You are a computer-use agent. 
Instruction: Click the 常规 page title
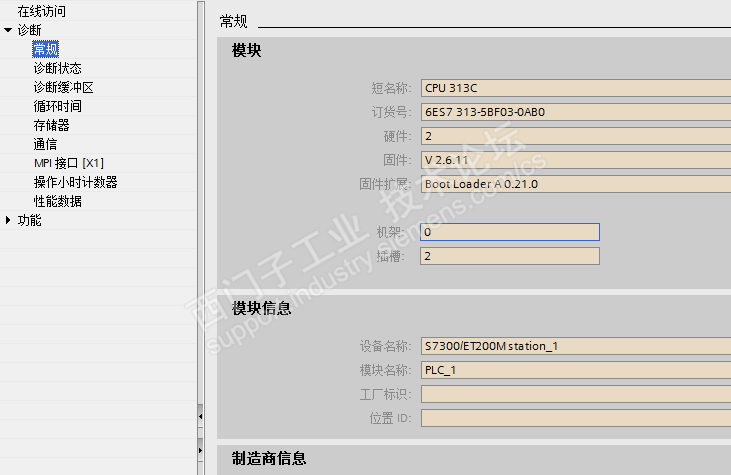(x=234, y=21)
